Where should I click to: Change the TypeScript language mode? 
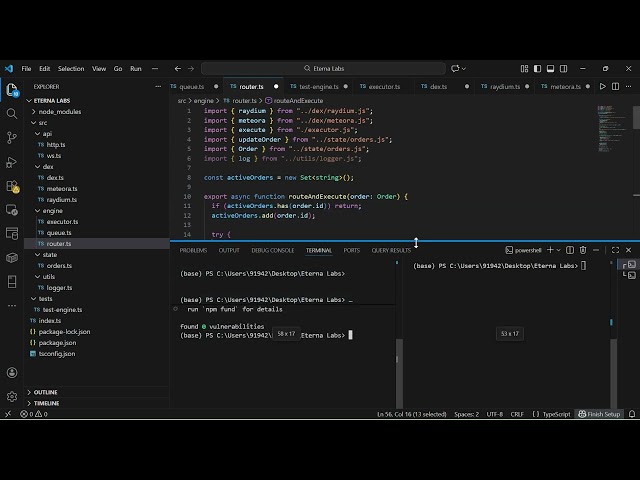(x=556, y=414)
